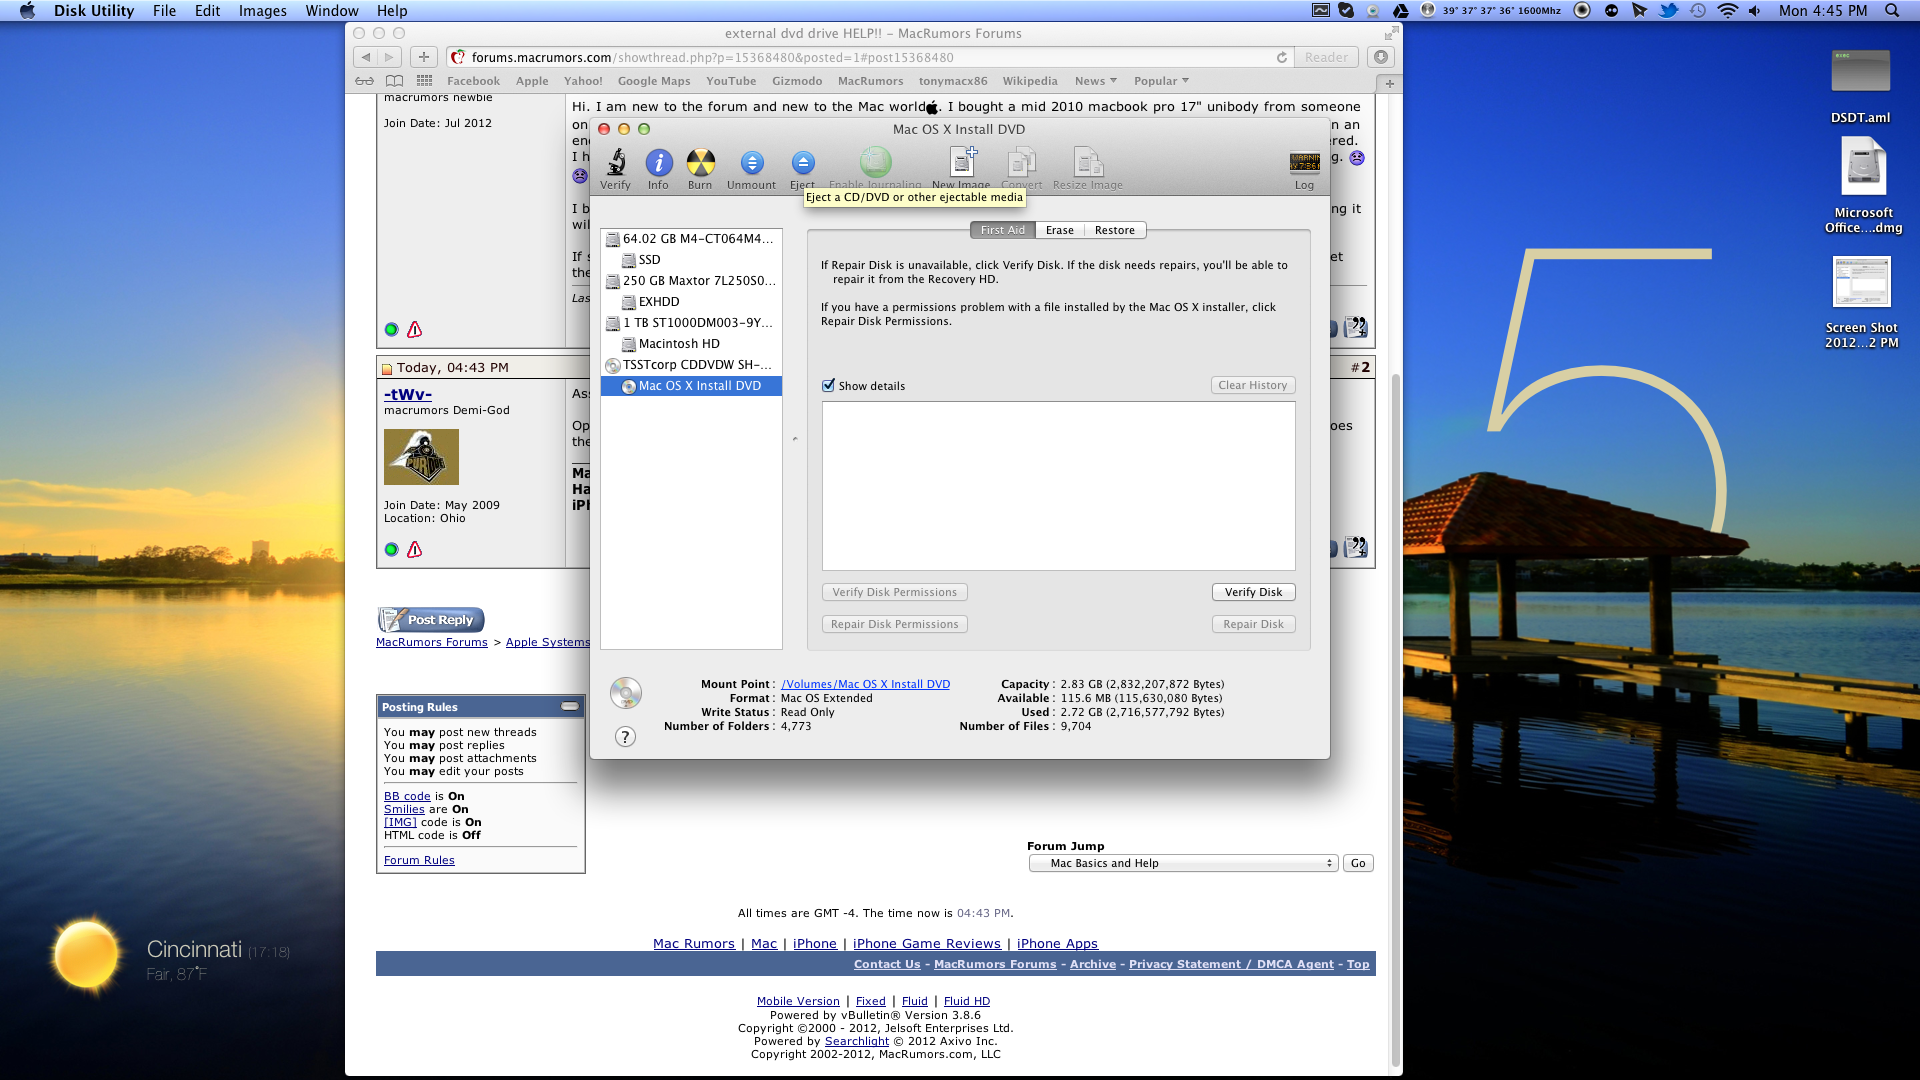Image resolution: width=1920 pixels, height=1080 pixels.
Task: Click the Safari address bar field
Action: pos(860,58)
